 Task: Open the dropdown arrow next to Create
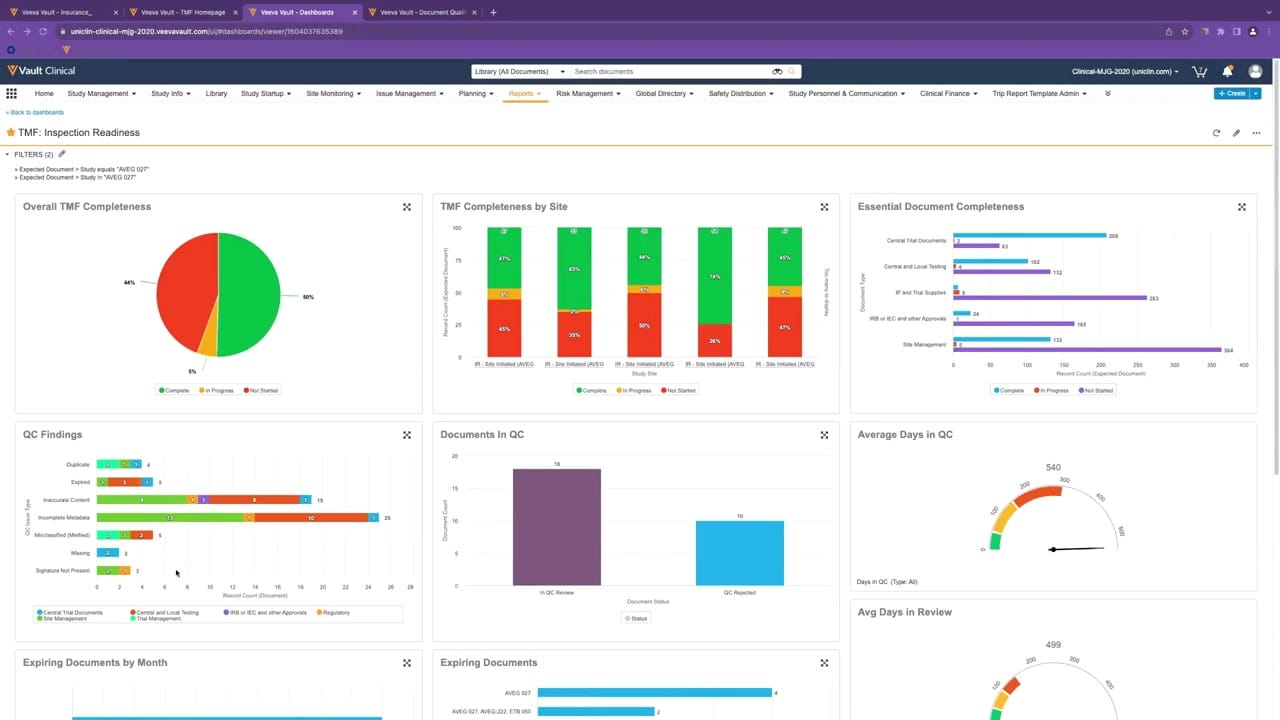[x=1256, y=93]
